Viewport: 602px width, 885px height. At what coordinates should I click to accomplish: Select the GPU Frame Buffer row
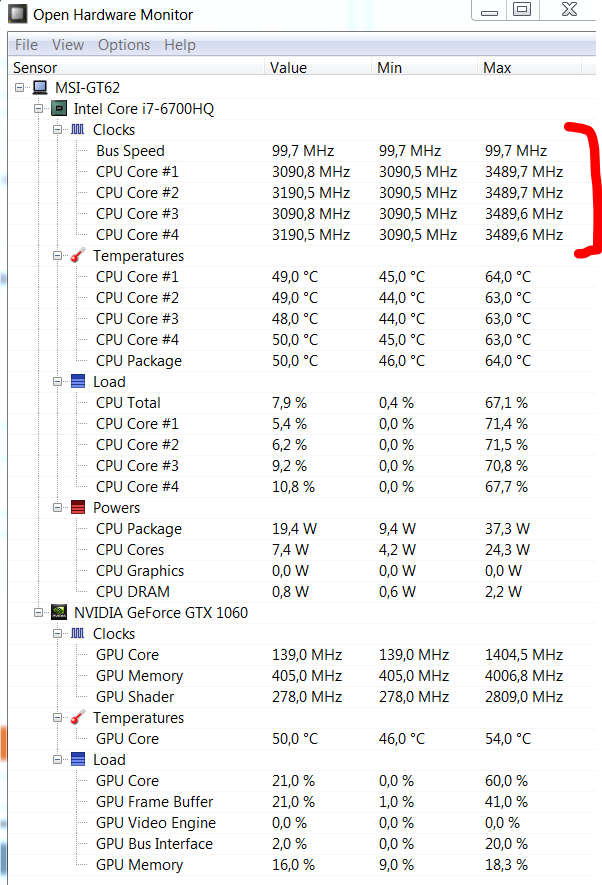(x=302, y=801)
